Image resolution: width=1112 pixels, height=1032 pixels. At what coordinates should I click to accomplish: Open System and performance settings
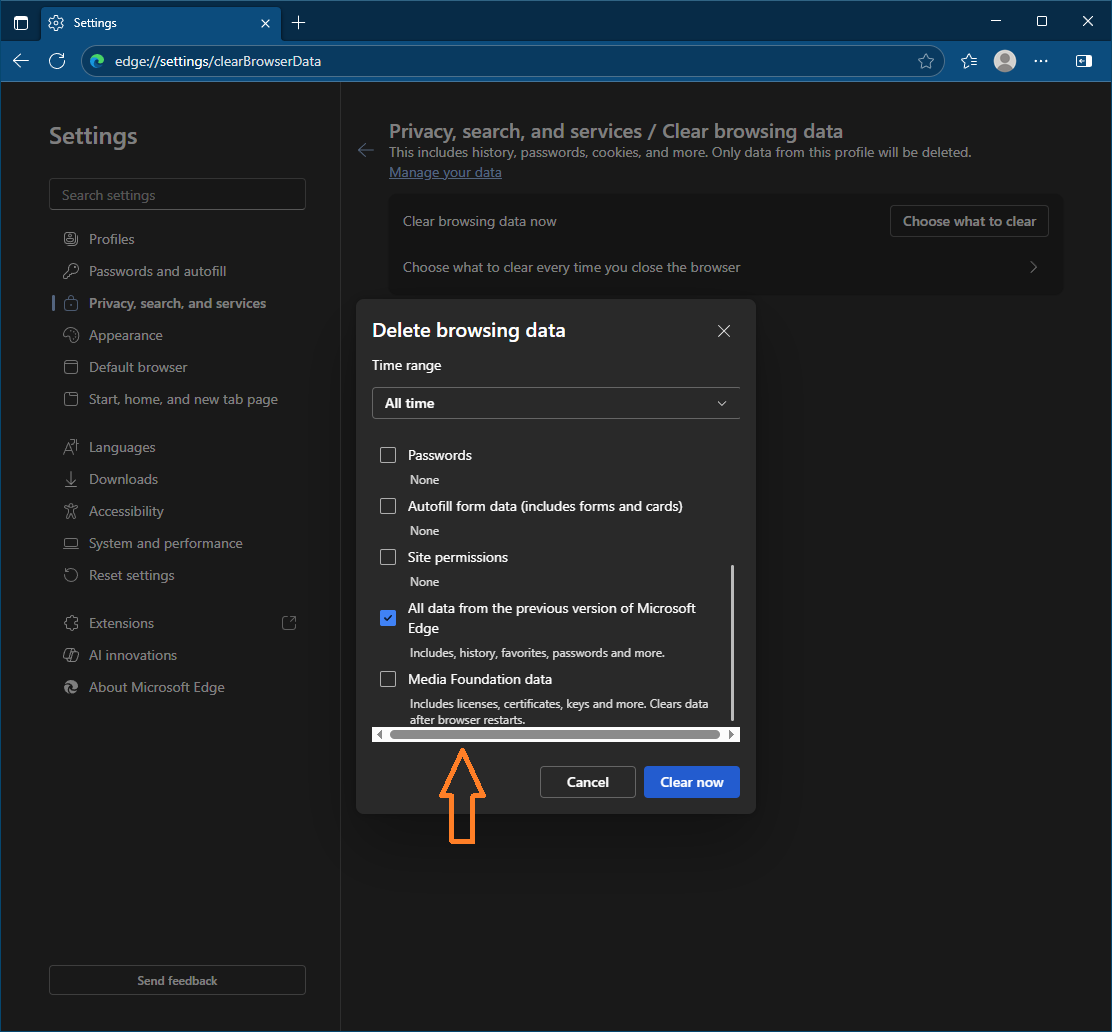(x=166, y=542)
